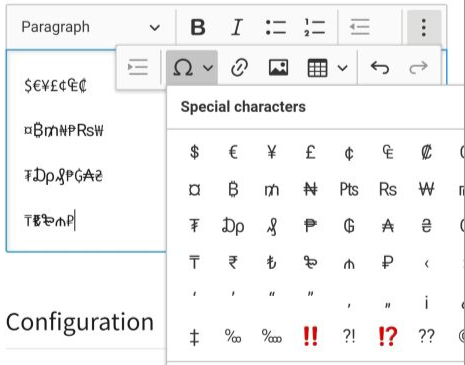Screen dimensions: 465x365
Task: Place cursor in first editor text line
Action: tap(55, 86)
